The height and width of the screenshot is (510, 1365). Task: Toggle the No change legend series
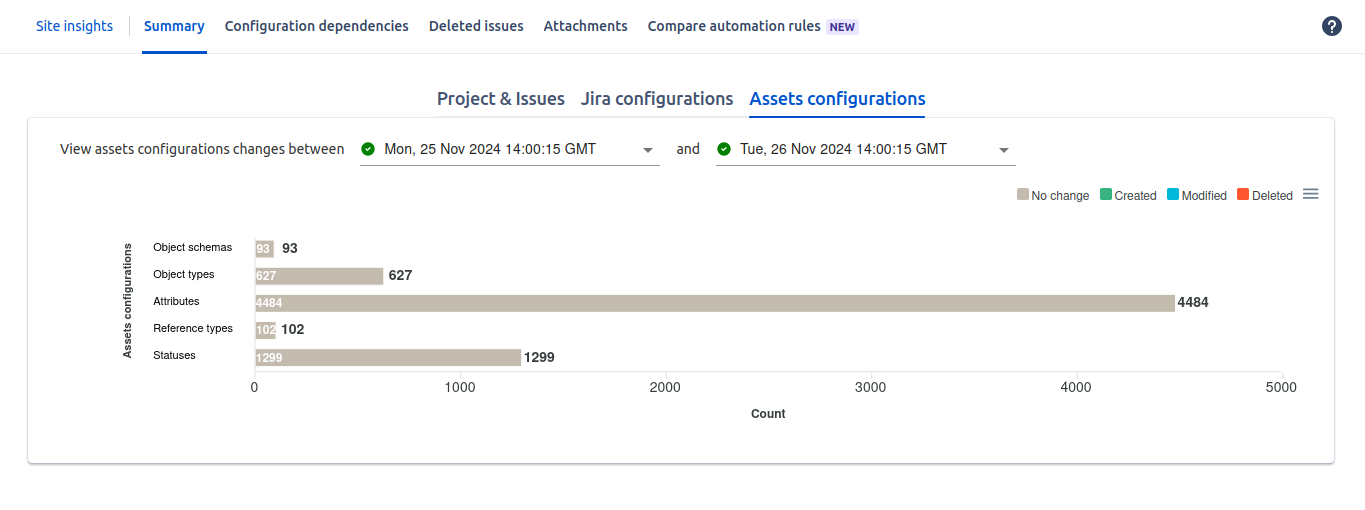pyautogui.click(x=1053, y=196)
